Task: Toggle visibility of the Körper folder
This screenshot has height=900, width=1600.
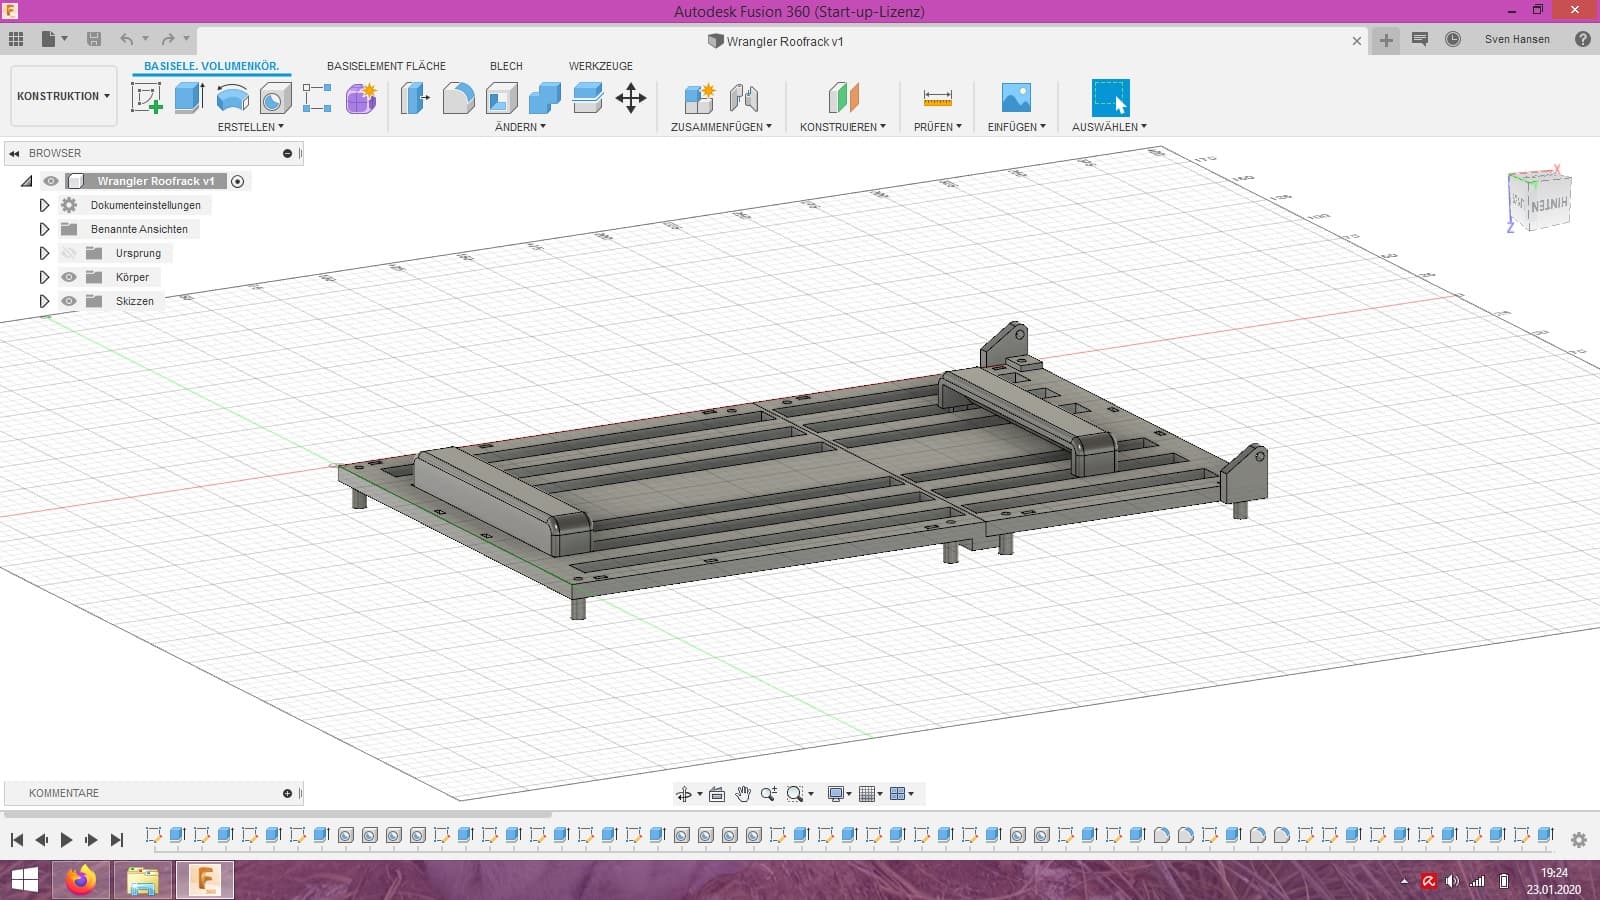Action: point(68,277)
